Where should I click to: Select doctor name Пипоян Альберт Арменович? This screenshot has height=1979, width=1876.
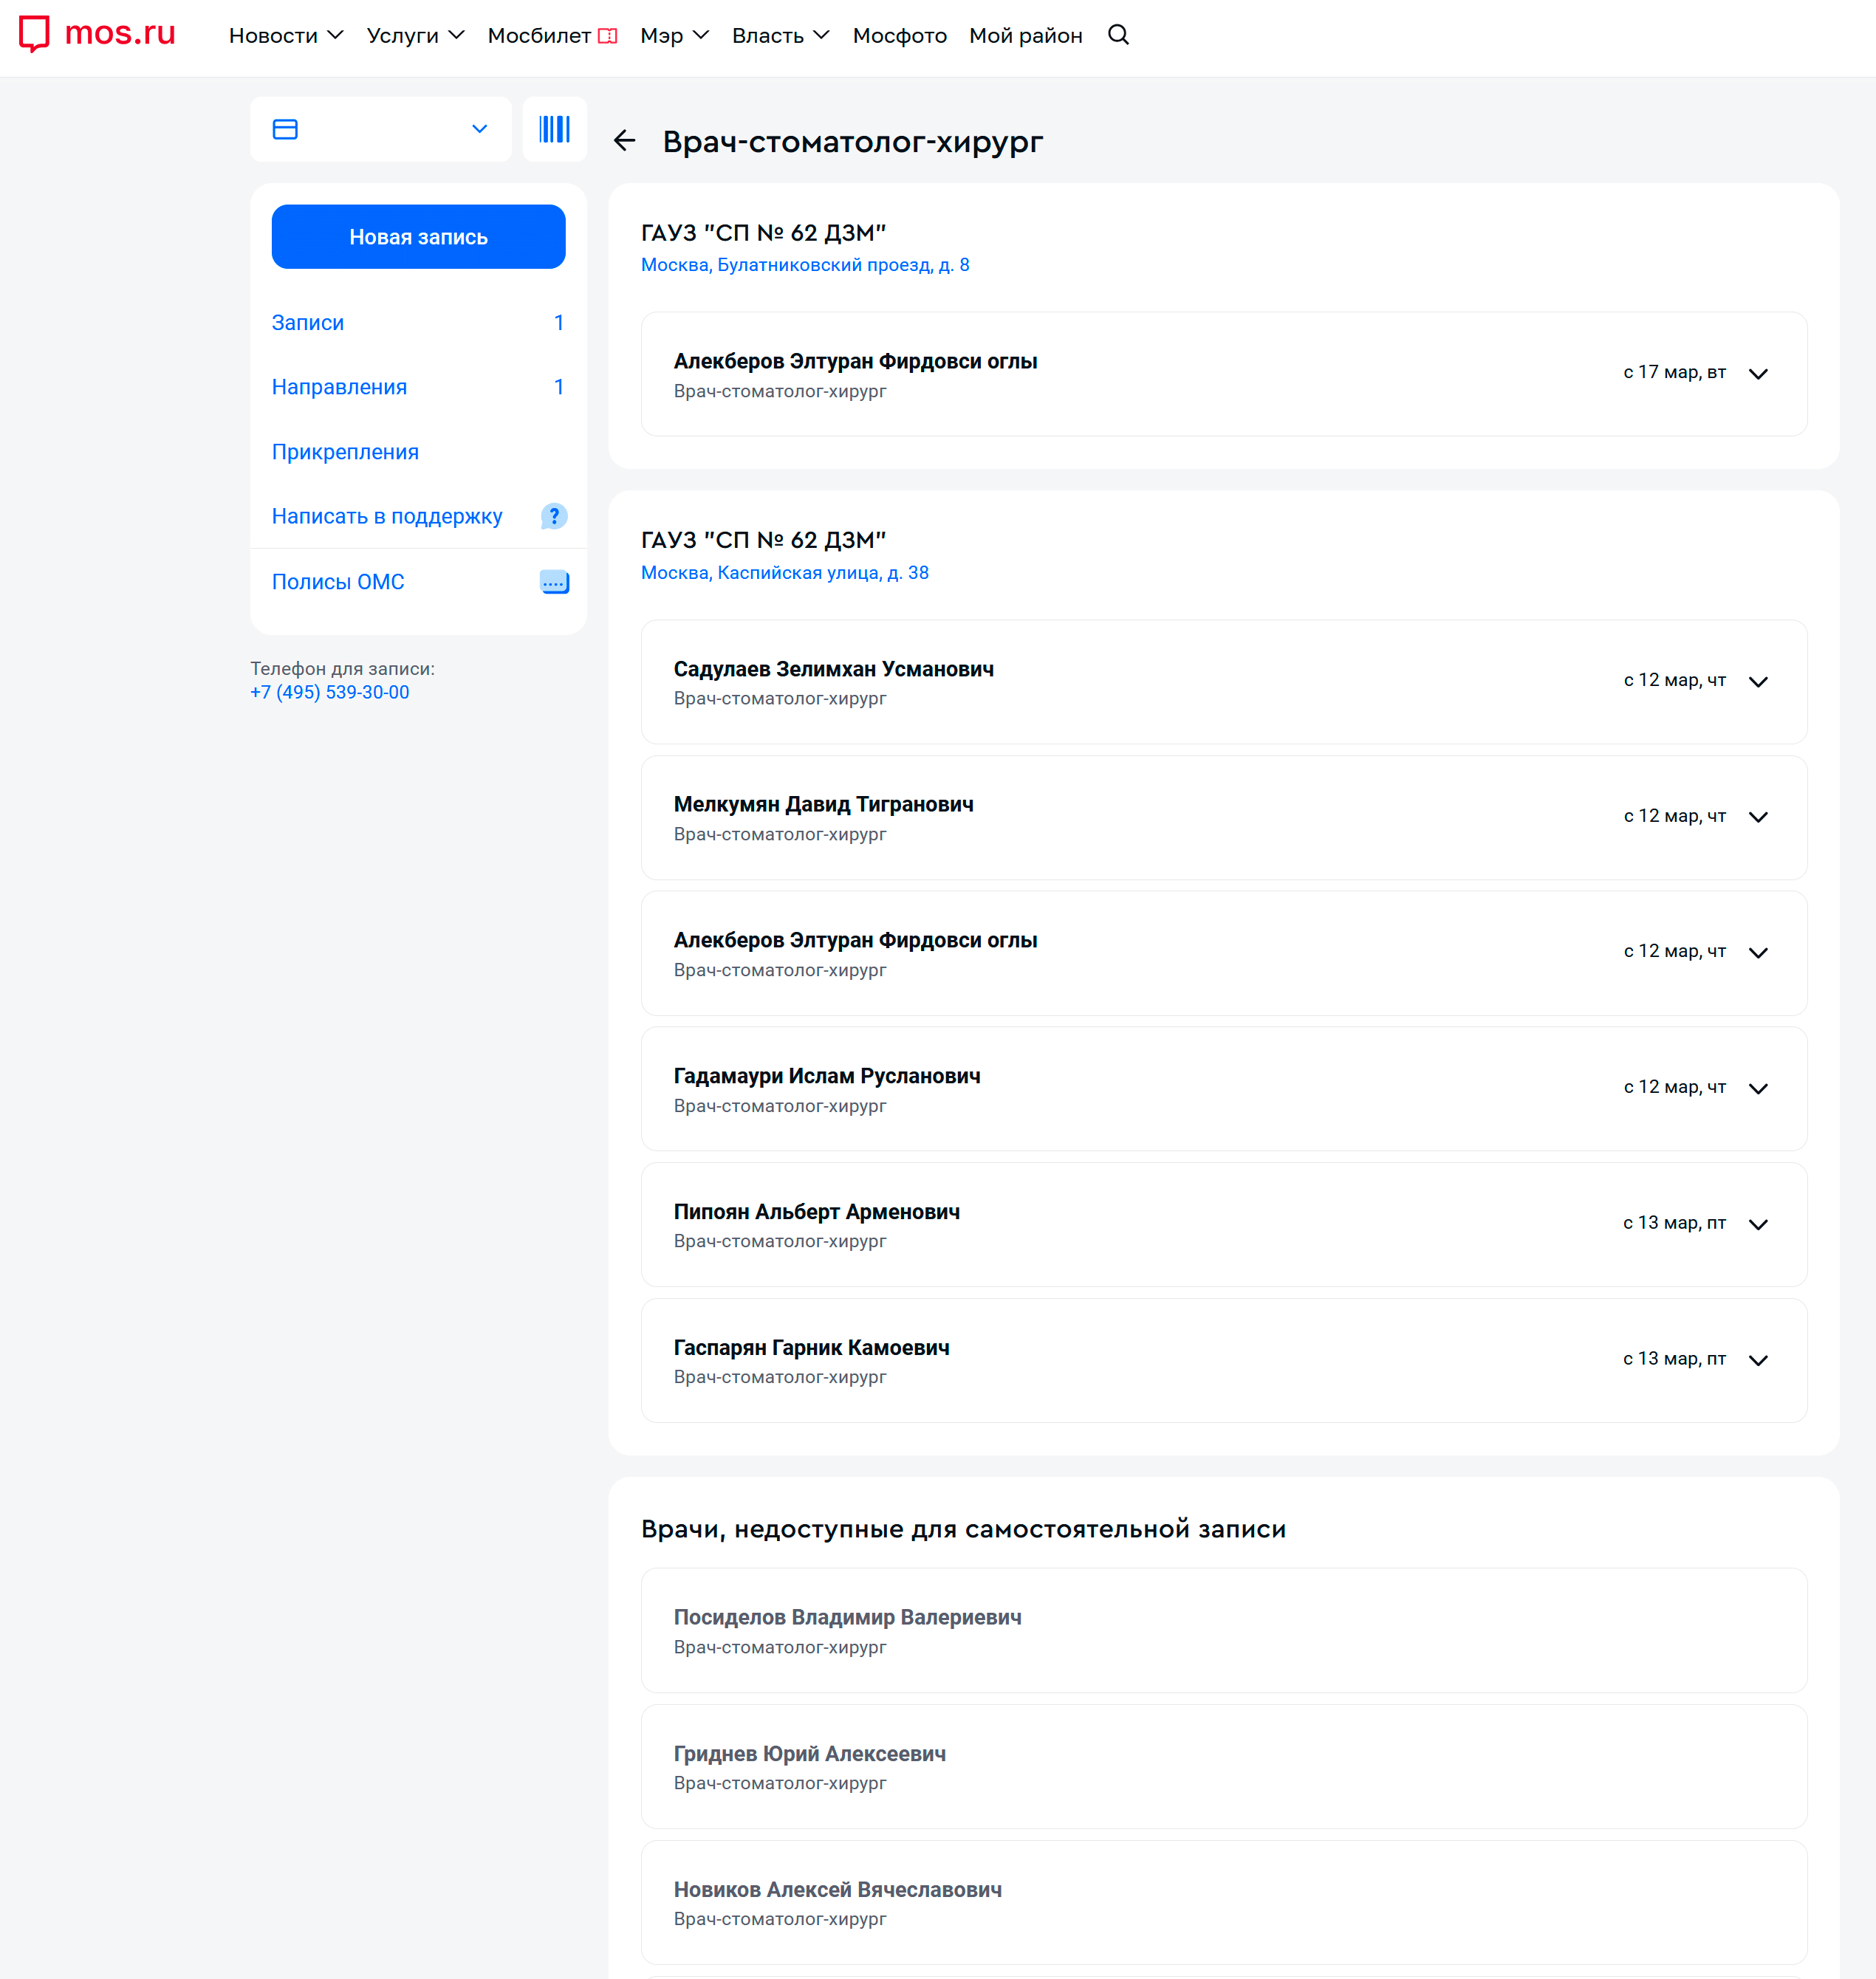coord(817,1212)
